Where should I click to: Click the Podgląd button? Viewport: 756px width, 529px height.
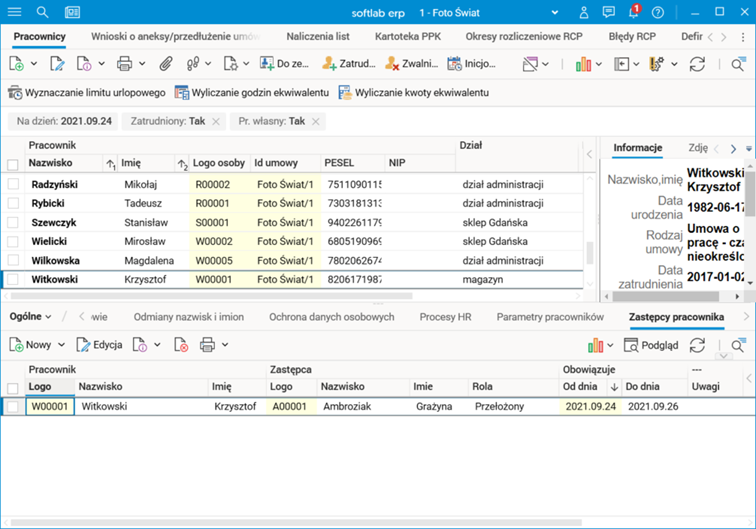[652, 345]
